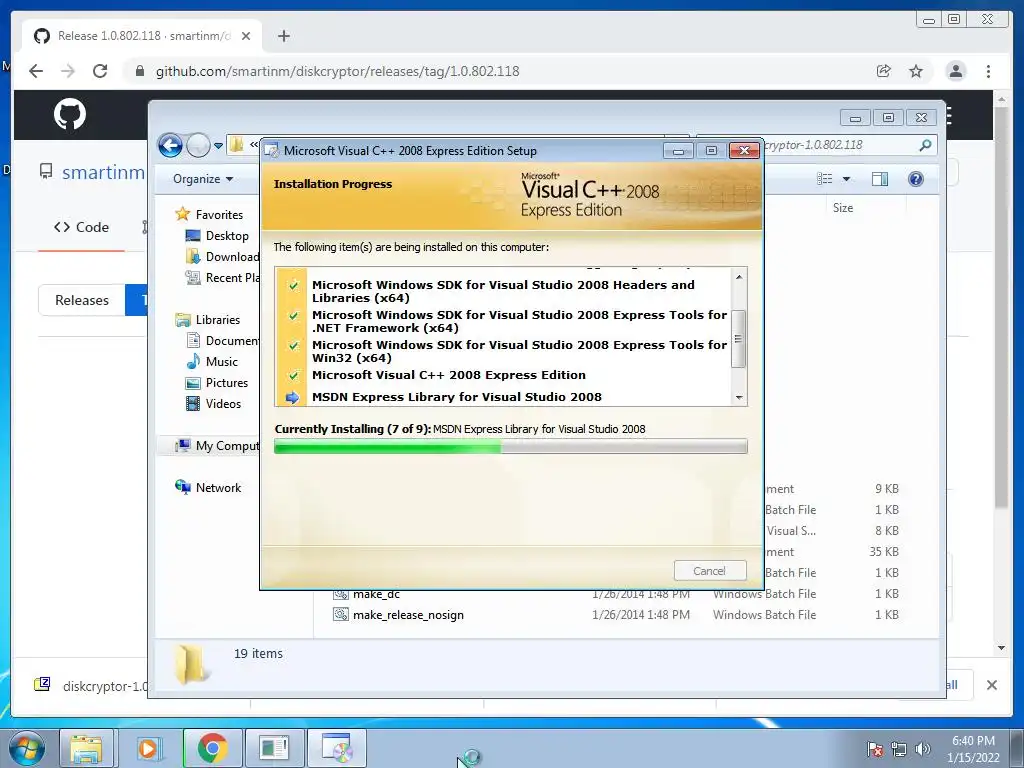Click the back arrow in Explorer window
The width and height of the screenshot is (1024, 768).
pos(170,145)
